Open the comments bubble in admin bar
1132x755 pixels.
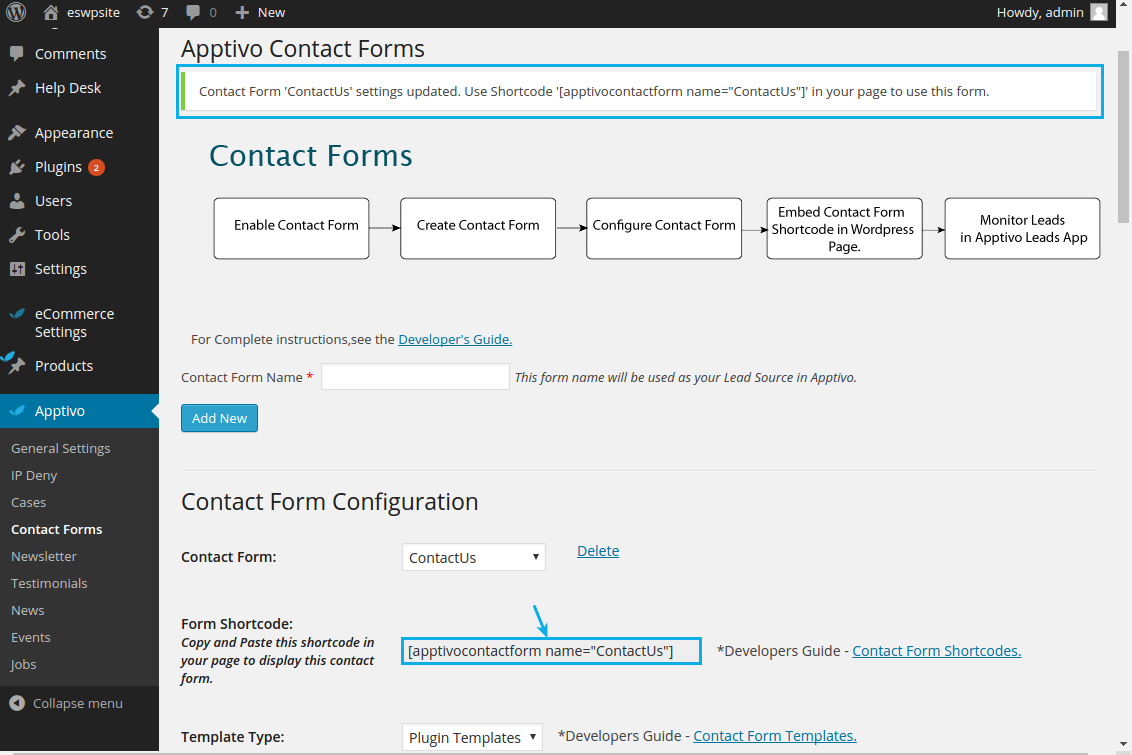click(193, 12)
